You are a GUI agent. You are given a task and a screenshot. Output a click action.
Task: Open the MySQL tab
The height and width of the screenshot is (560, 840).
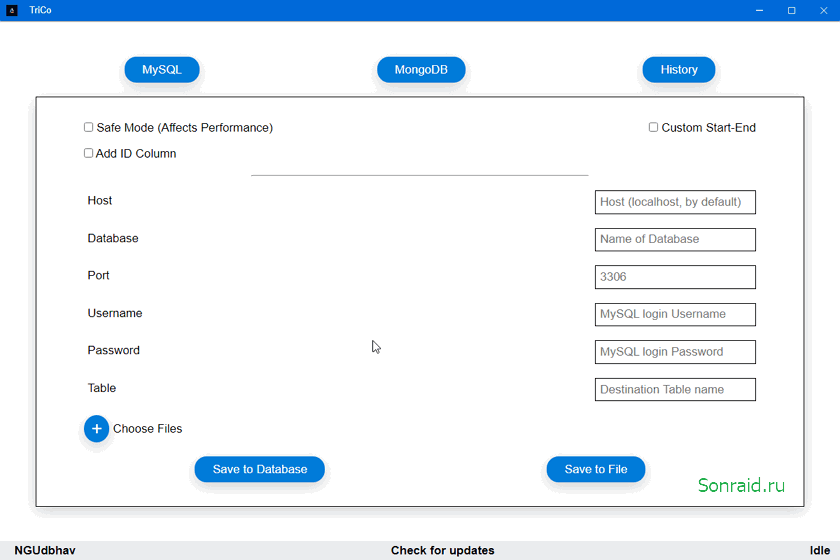pos(162,70)
